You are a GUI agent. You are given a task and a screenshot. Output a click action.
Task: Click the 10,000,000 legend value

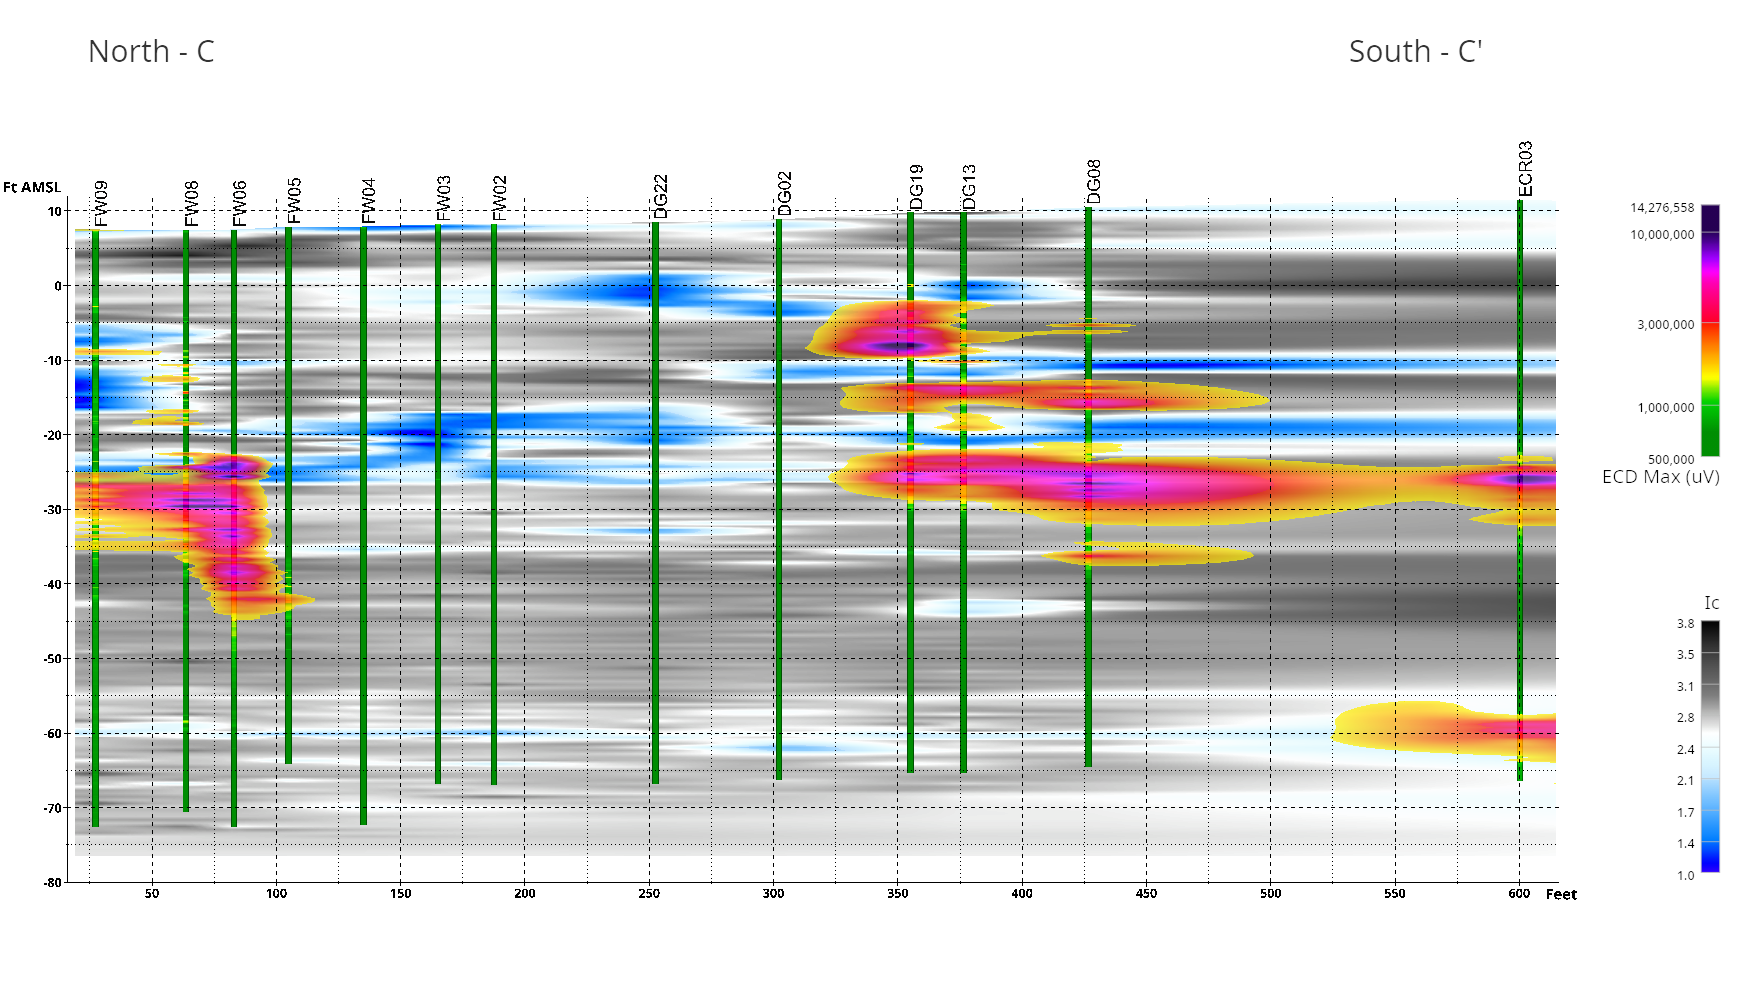point(1662,235)
